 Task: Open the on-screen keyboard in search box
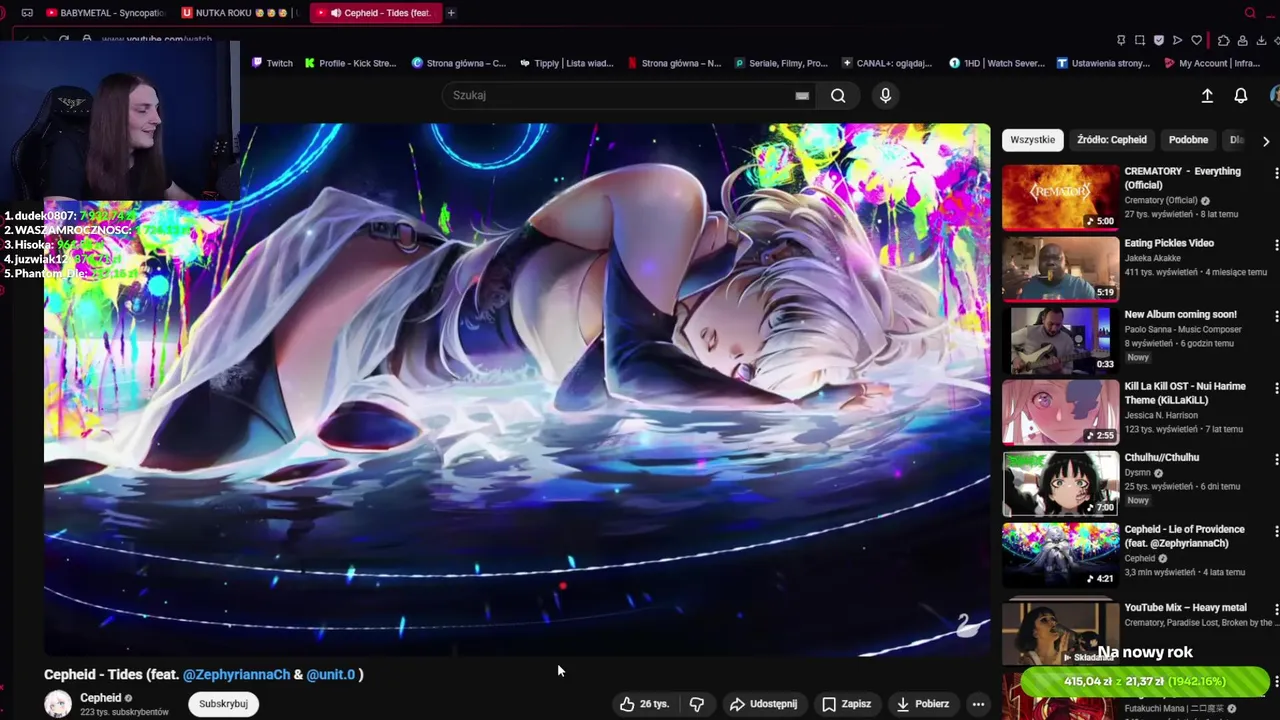point(802,96)
